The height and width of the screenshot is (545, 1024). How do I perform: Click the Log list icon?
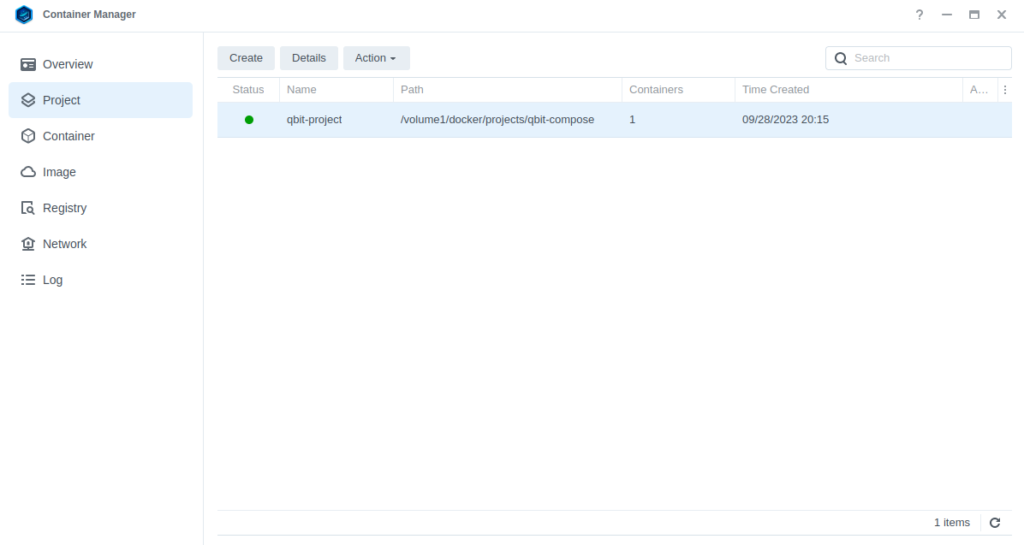pyautogui.click(x=28, y=279)
